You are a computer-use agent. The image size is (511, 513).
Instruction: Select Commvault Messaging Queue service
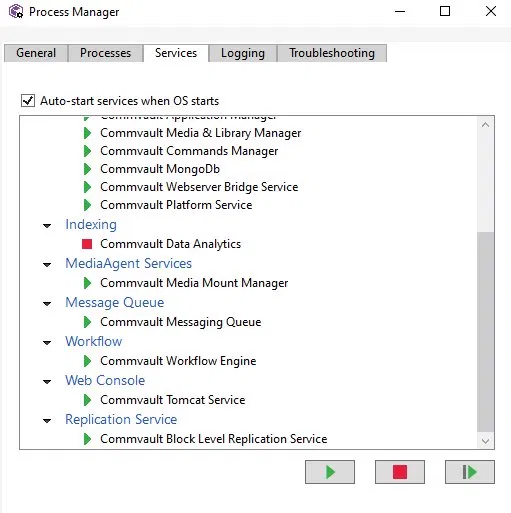[x=181, y=322]
